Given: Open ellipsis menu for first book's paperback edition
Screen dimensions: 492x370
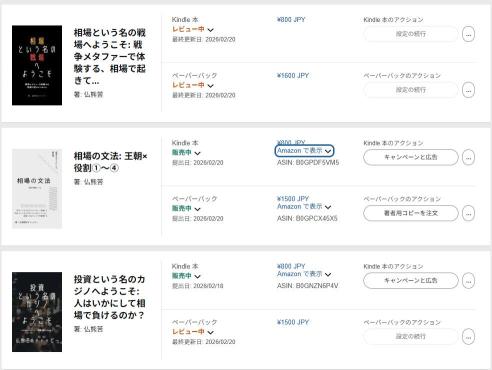Looking at the screenshot, I should pos(468,90).
